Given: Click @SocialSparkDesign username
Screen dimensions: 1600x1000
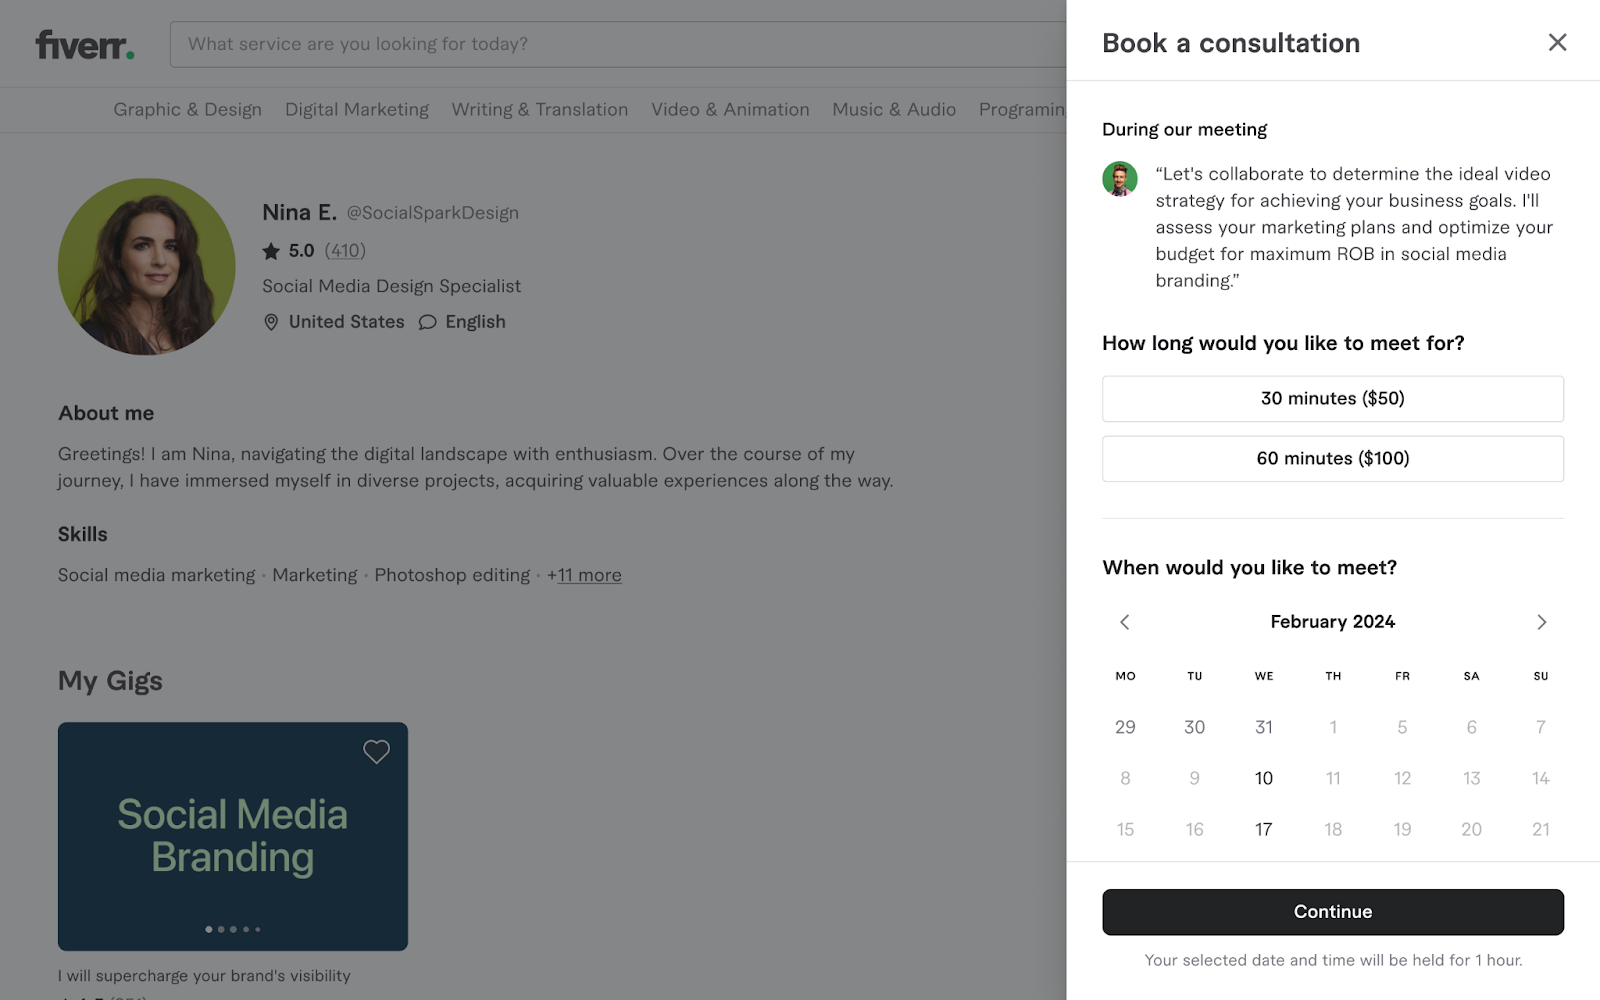Looking at the screenshot, I should (433, 213).
